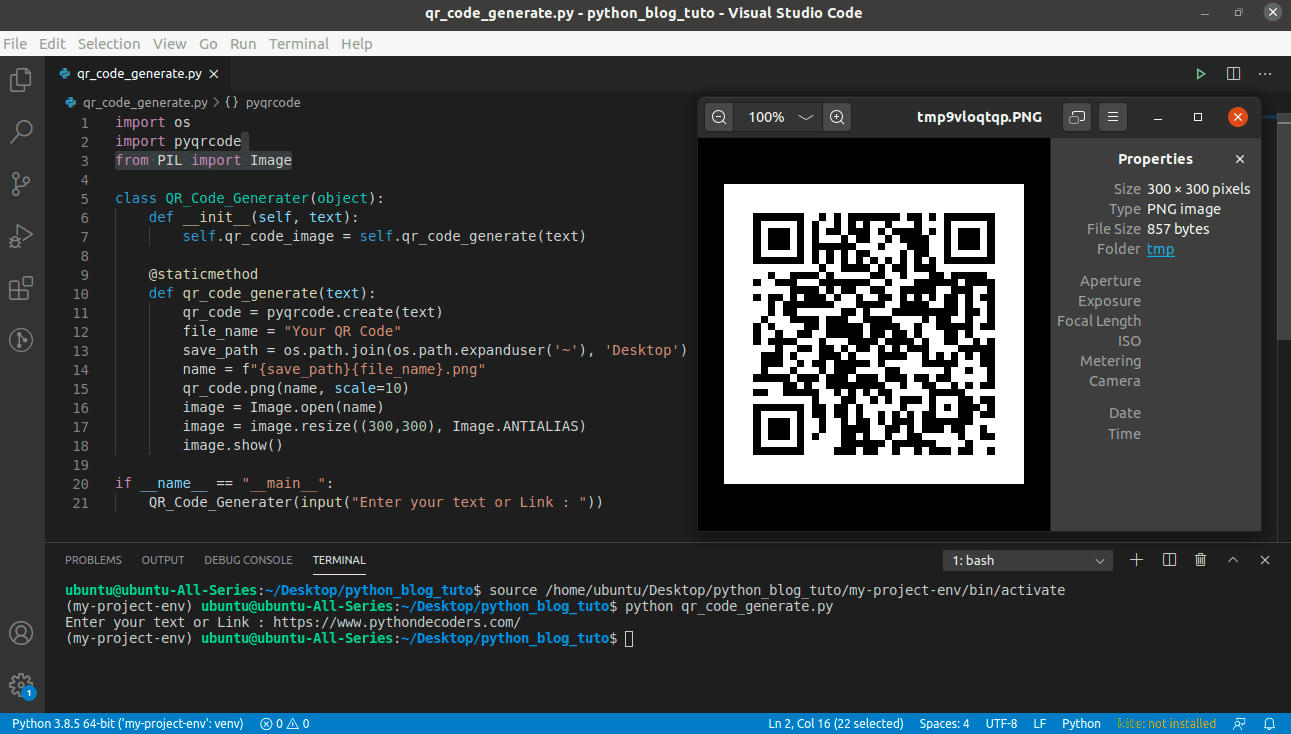Close the qr_code_generate.py editor tab

pyautogui.click(x=216, y=74)
